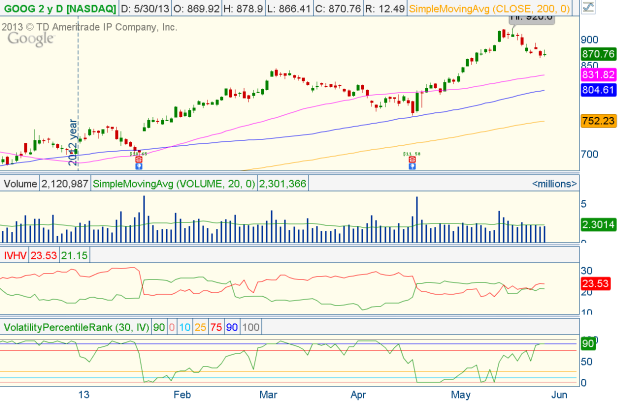Click the green 90 percentile rank axis tag
Screen dimensions: 625x401
pyautogui.click(x=589, y=344)
